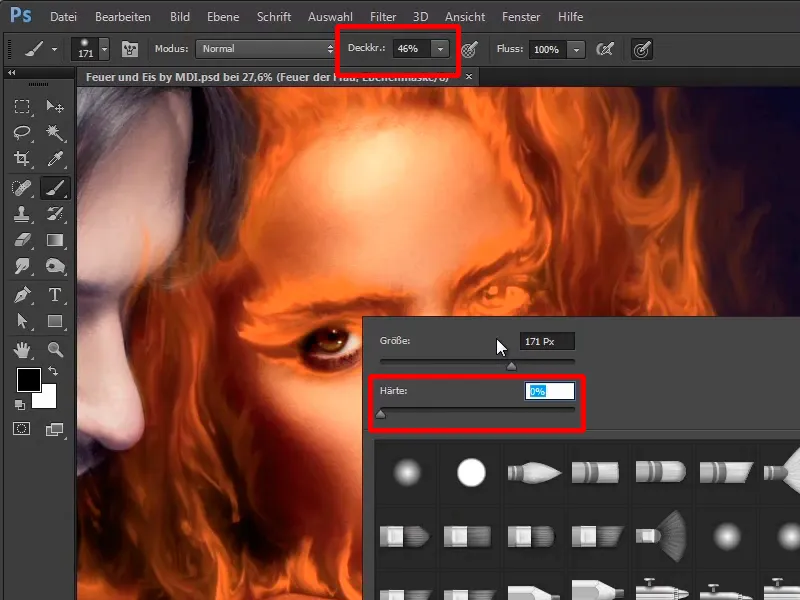Toggle the brush panel button
Viewport: 800px width, 600px height.
click(130, 49)
